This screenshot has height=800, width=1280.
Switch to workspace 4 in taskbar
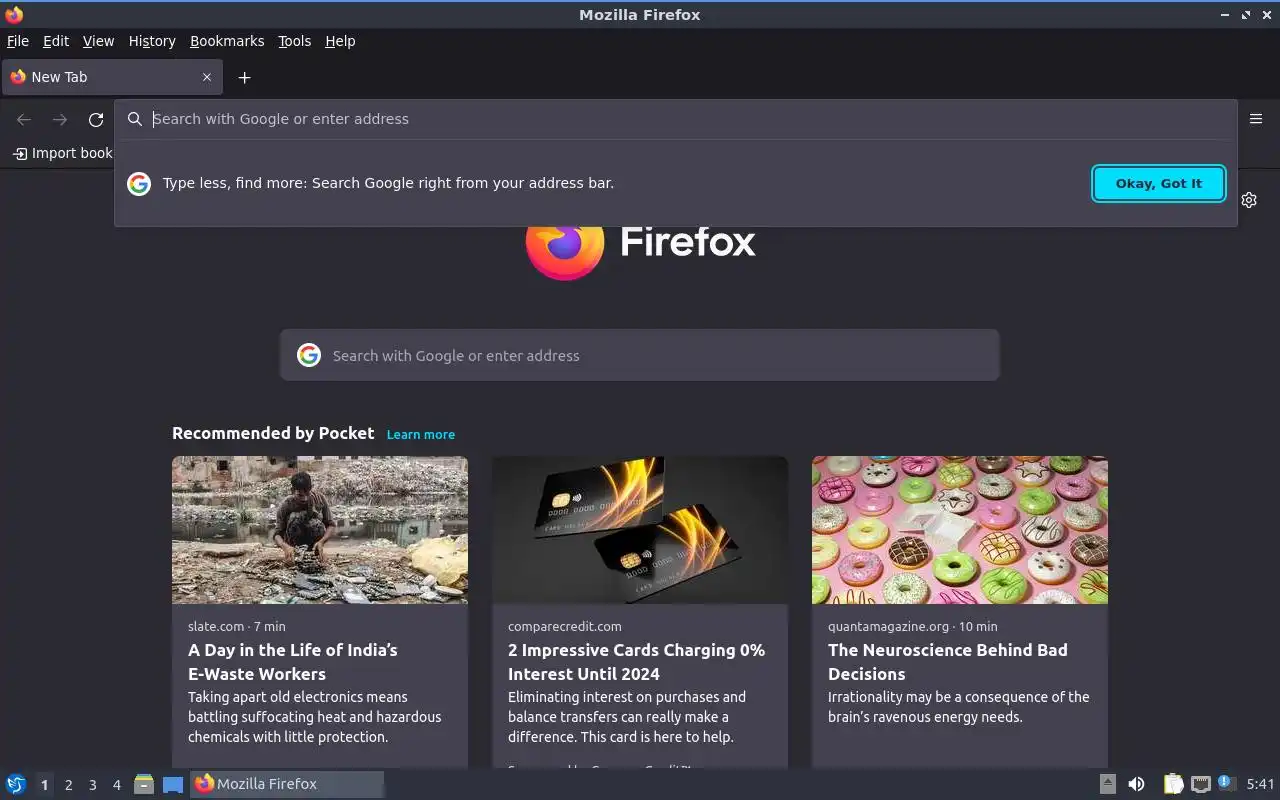click(116, 785)
